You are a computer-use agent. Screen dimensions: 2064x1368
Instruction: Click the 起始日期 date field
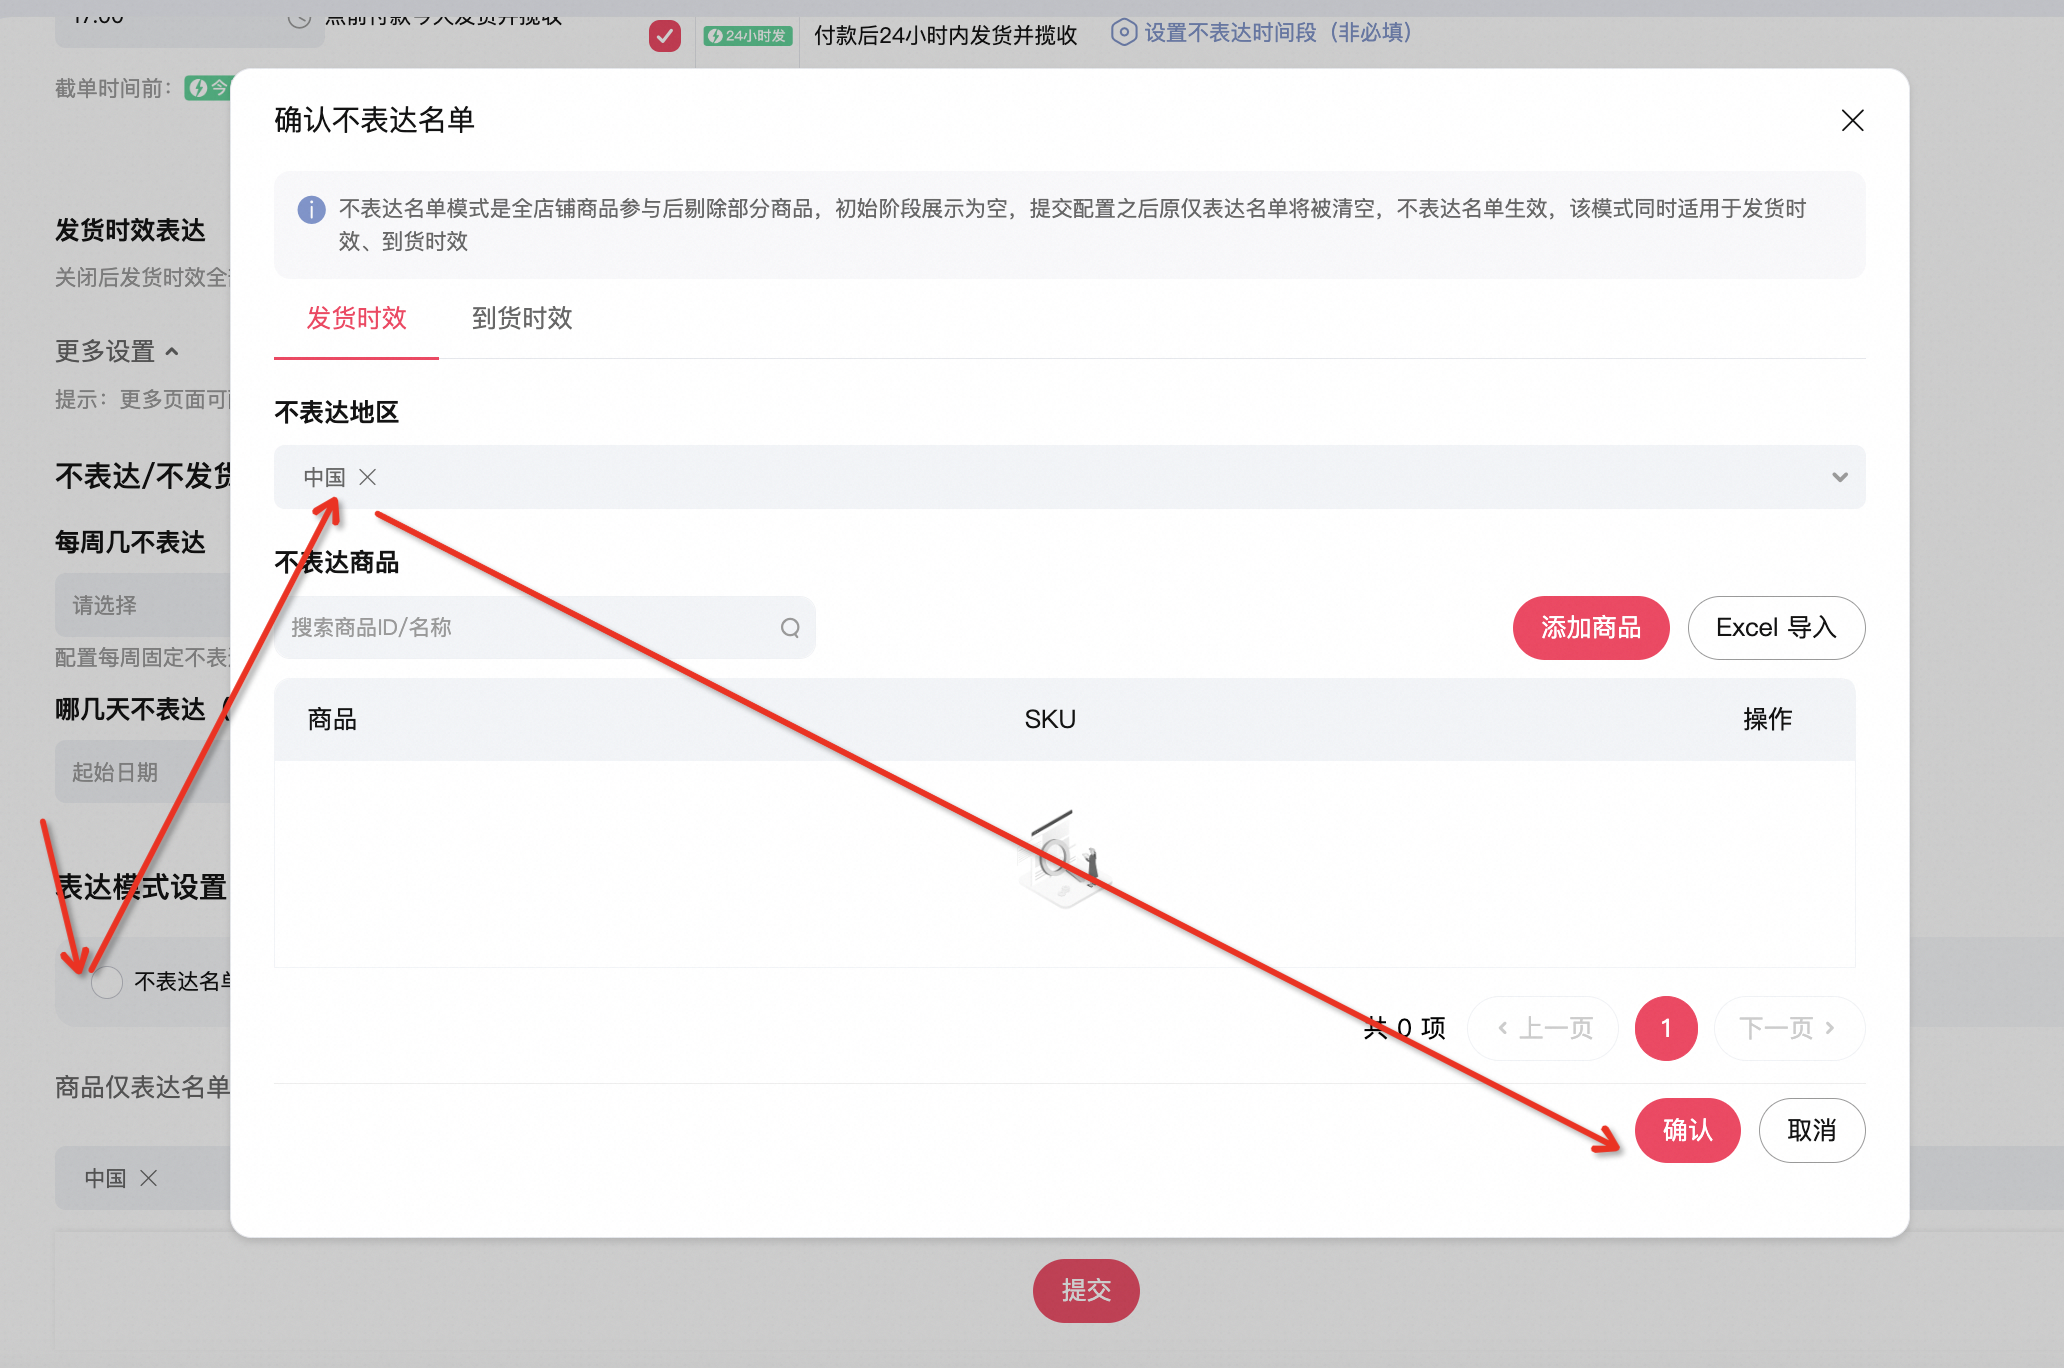click(143, 772)
